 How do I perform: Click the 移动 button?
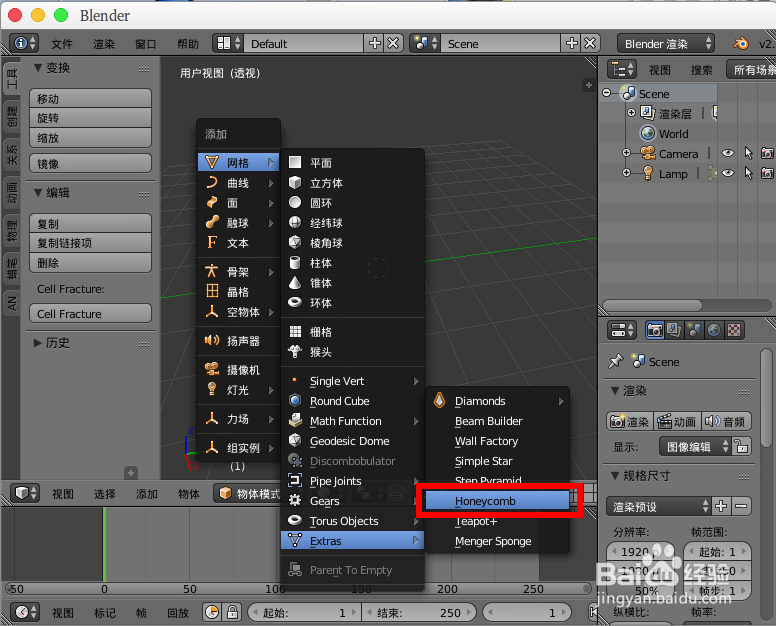click(x=91, y=98)
